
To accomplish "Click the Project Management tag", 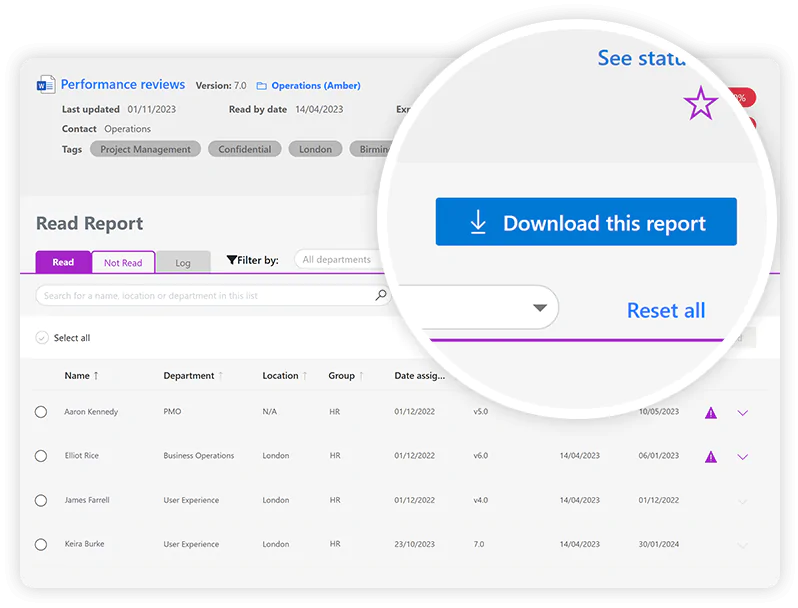I will 145,149.
